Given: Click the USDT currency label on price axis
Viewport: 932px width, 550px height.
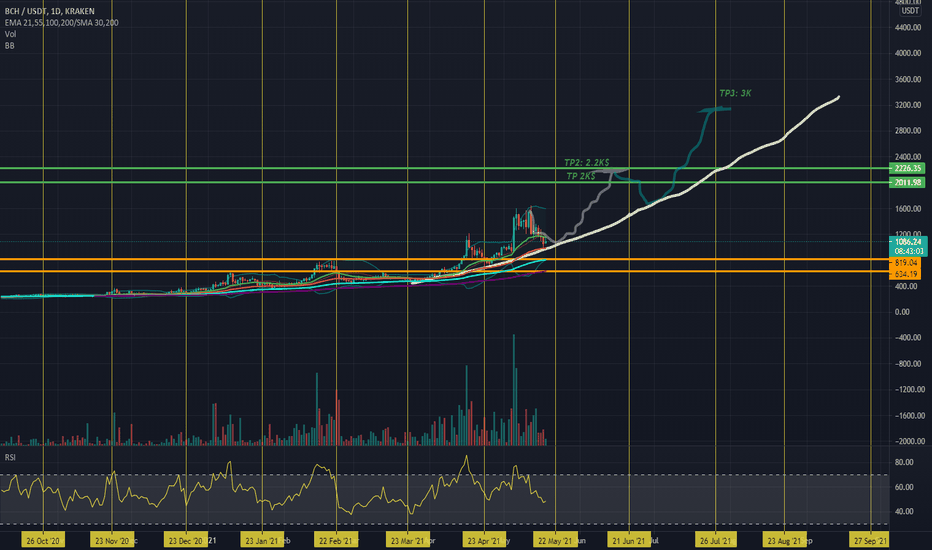Looking at the screenshot, I should point(910,11).
